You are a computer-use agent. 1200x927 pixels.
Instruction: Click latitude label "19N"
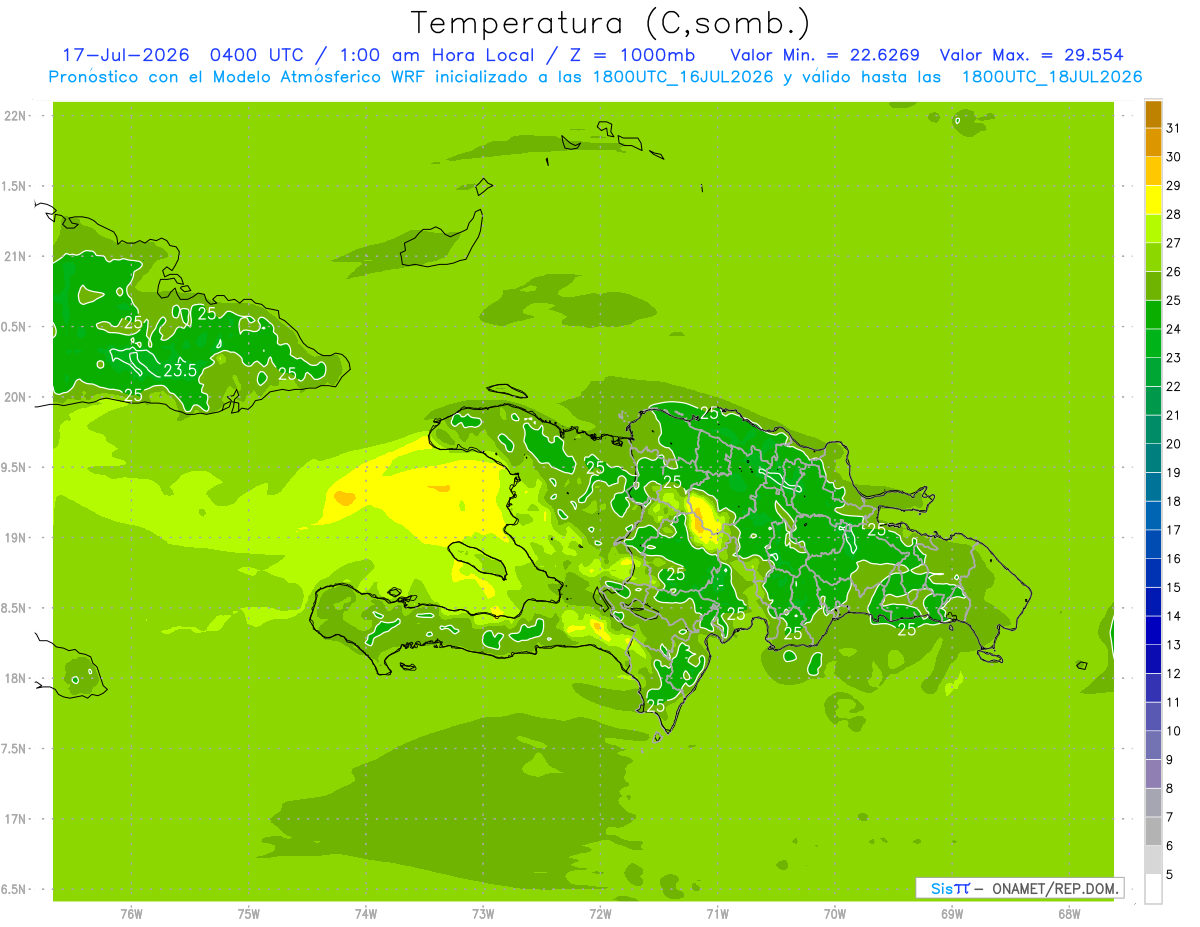pyautogui.click(x=13, y=538)
